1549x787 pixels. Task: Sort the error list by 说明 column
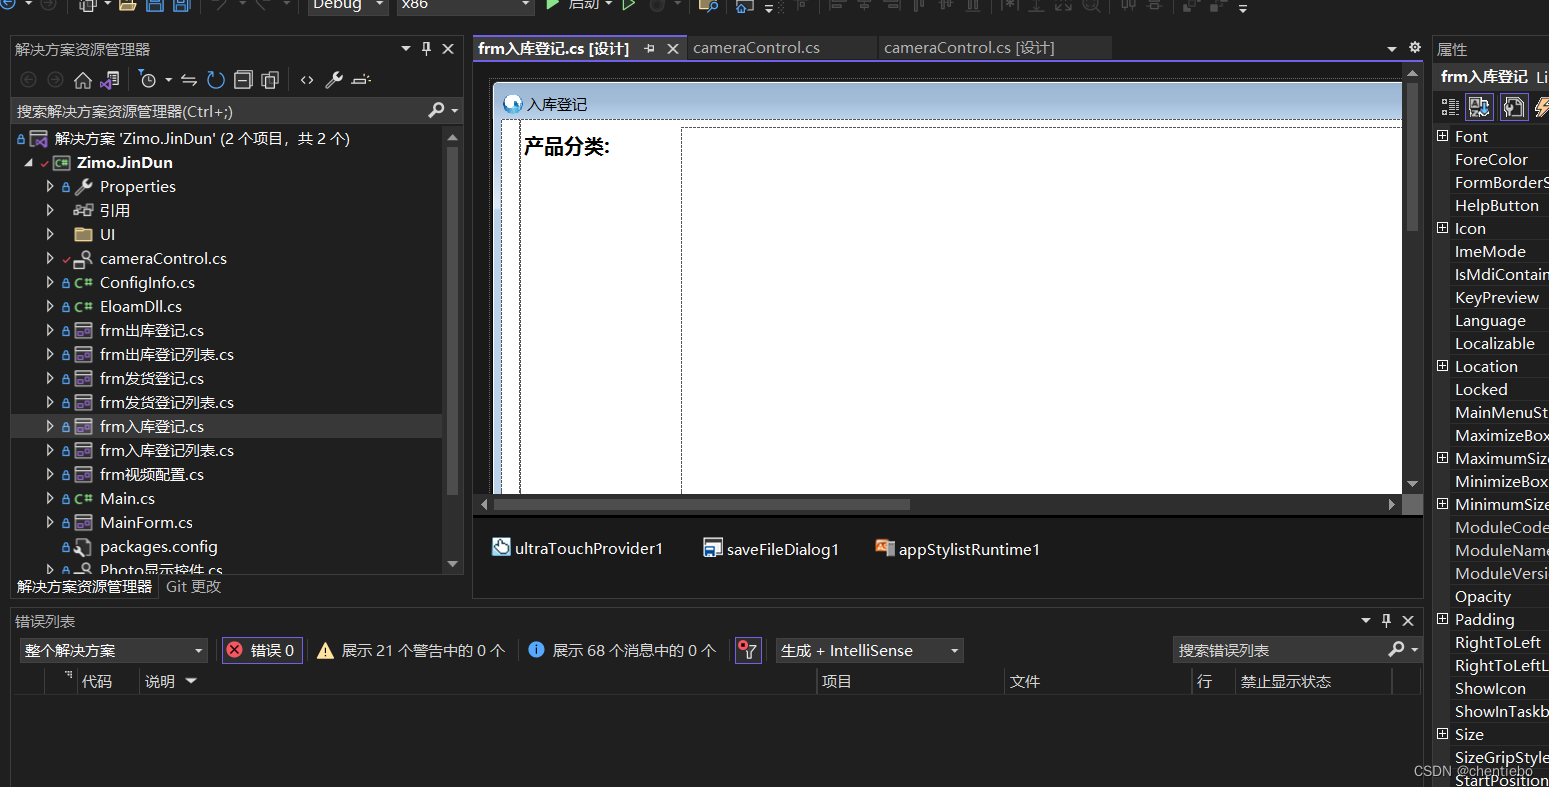(x=170, y=681)
